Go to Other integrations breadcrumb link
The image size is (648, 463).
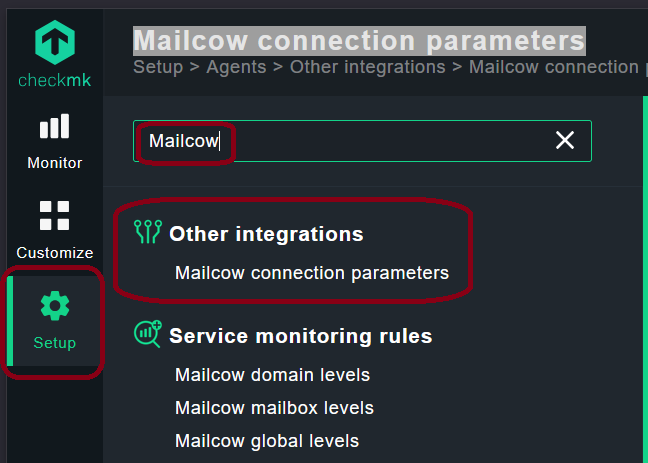point(368,67)
